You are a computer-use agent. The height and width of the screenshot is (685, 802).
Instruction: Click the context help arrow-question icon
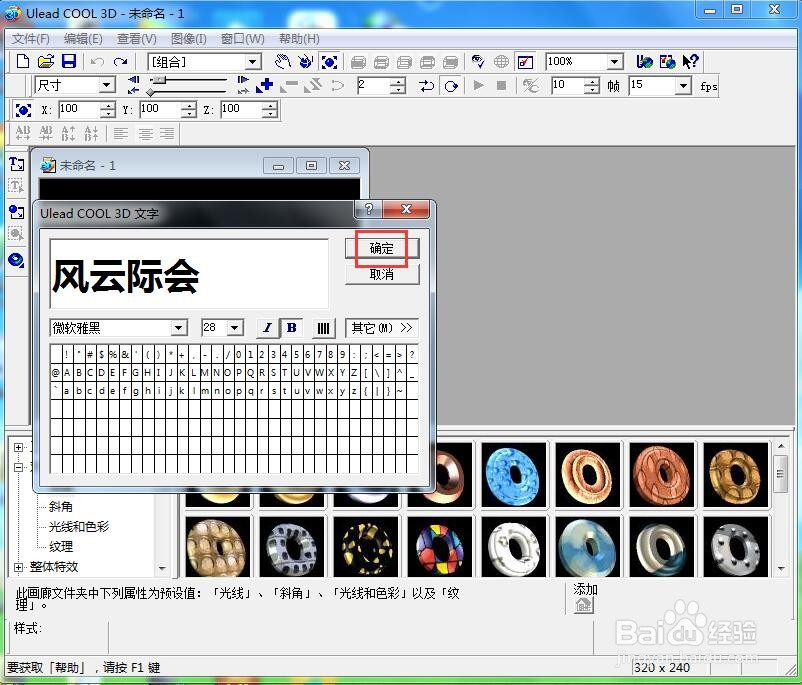point(690,62)
